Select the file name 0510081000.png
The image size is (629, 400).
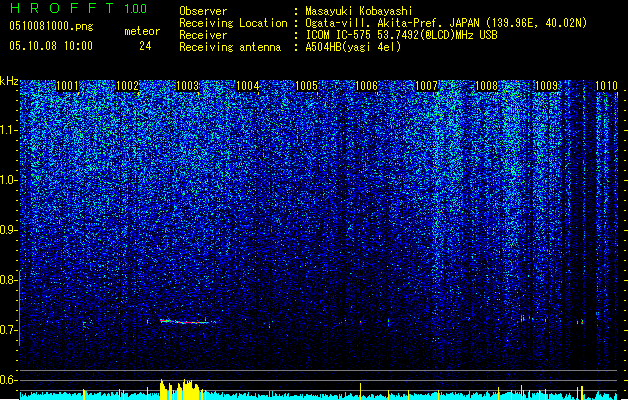(51, 26)
